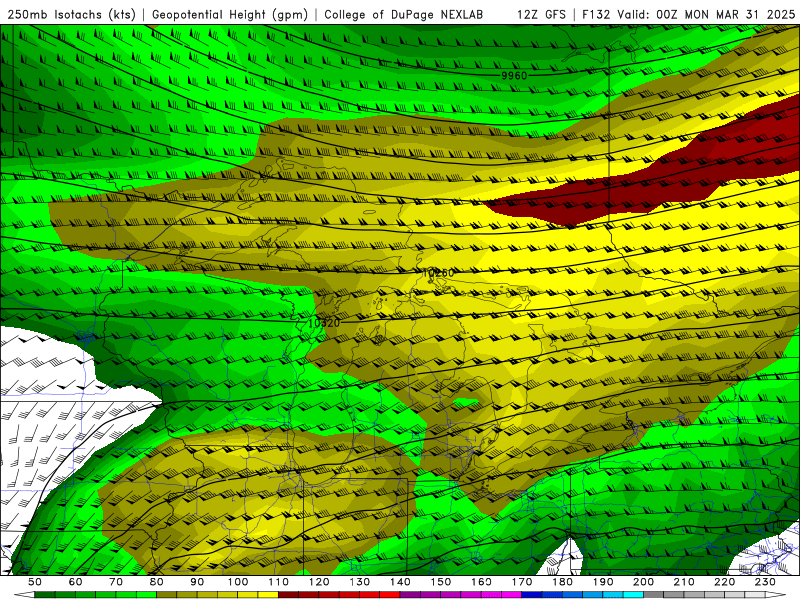800x600 pixels.
Task: Click the "Geopotential Height (gpm)" title text
Action: pyautogui.click(x=230, y=15)
